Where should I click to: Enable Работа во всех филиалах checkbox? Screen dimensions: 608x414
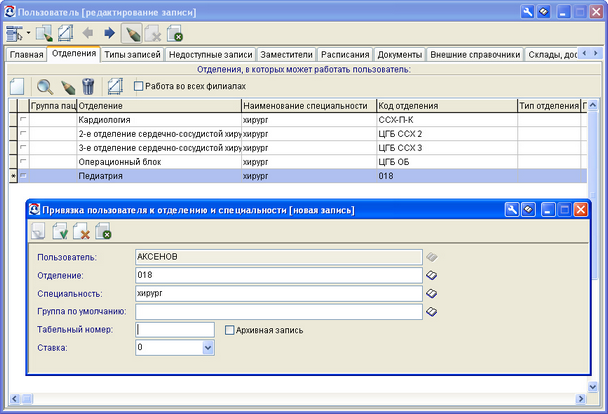click(x=139, y=86)
